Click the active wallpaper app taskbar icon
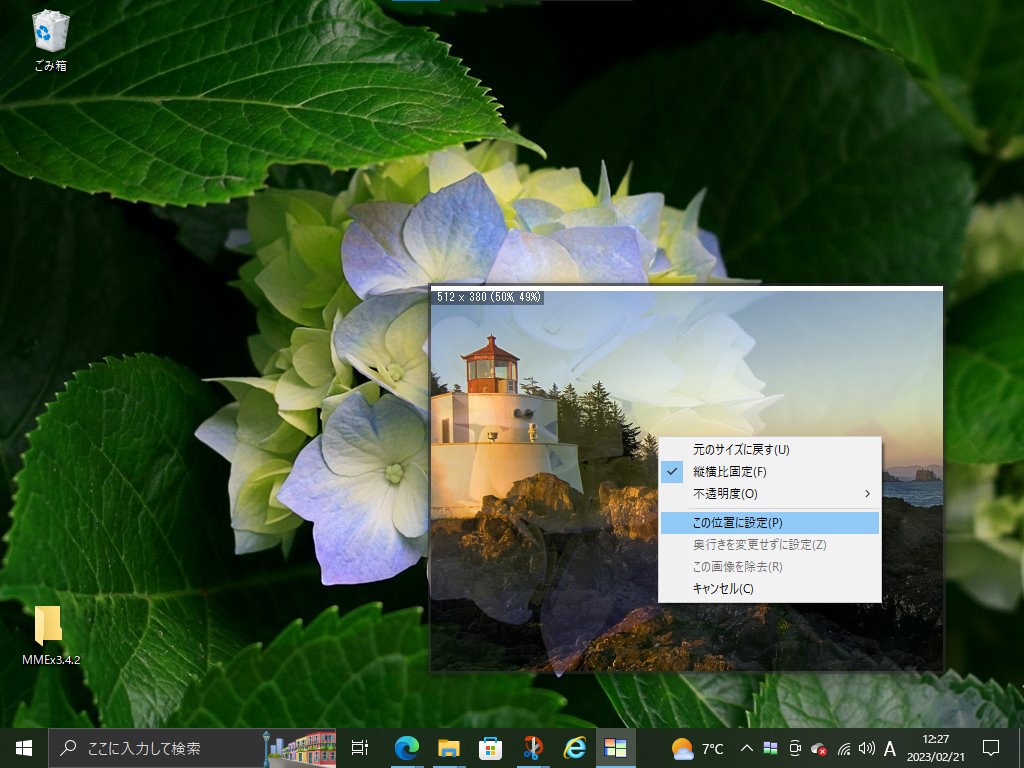 pos(616,748)
